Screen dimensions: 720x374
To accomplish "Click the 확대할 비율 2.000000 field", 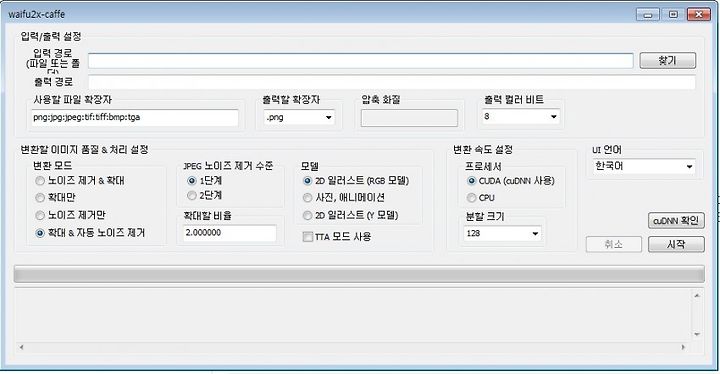I will (x=230, y=233).
